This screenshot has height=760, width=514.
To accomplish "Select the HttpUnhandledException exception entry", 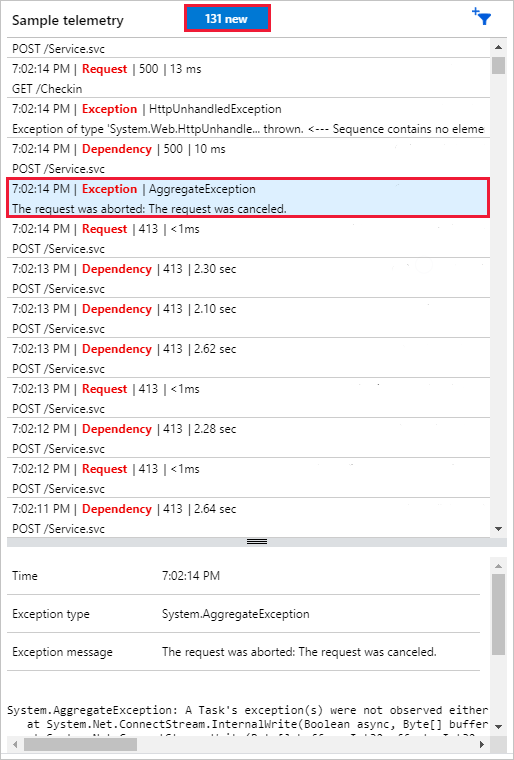I will tap(248, 118).
